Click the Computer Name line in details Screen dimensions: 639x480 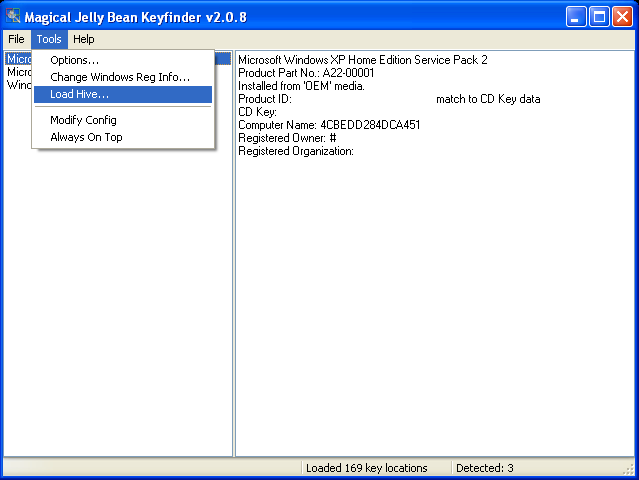point(329,125)
